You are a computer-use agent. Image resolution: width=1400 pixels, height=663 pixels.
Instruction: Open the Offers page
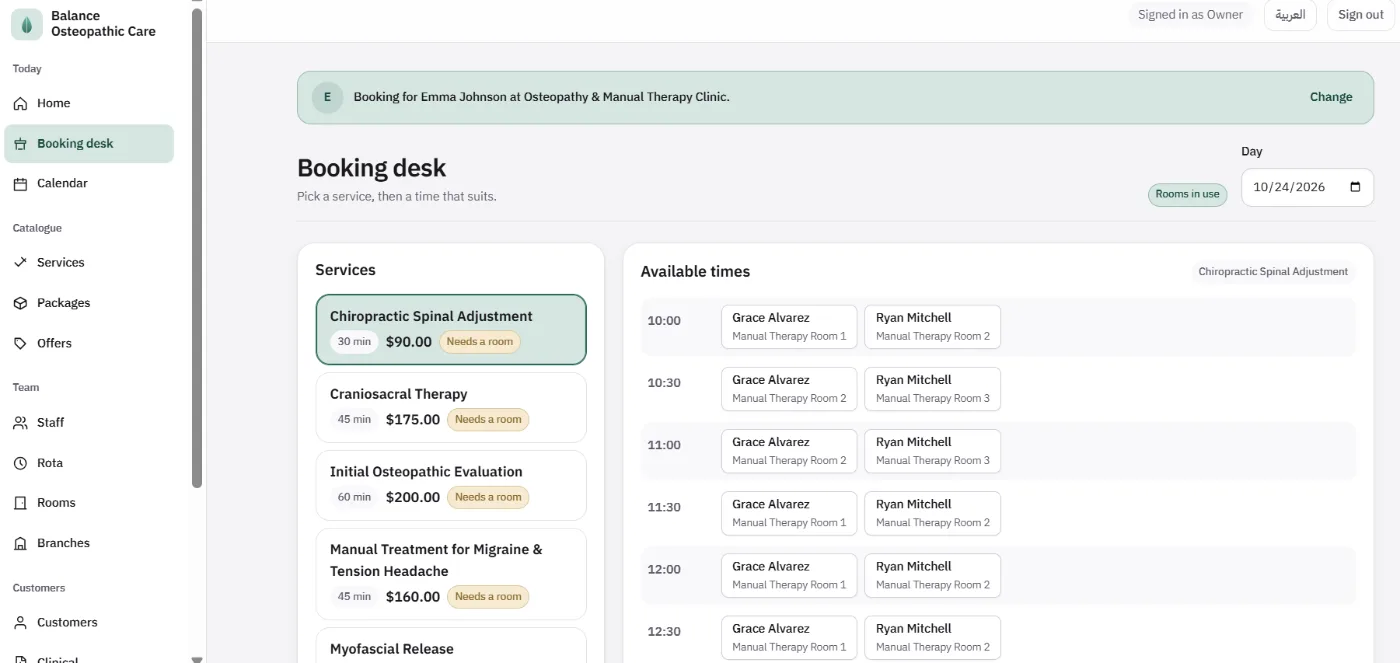pos(89,343)
